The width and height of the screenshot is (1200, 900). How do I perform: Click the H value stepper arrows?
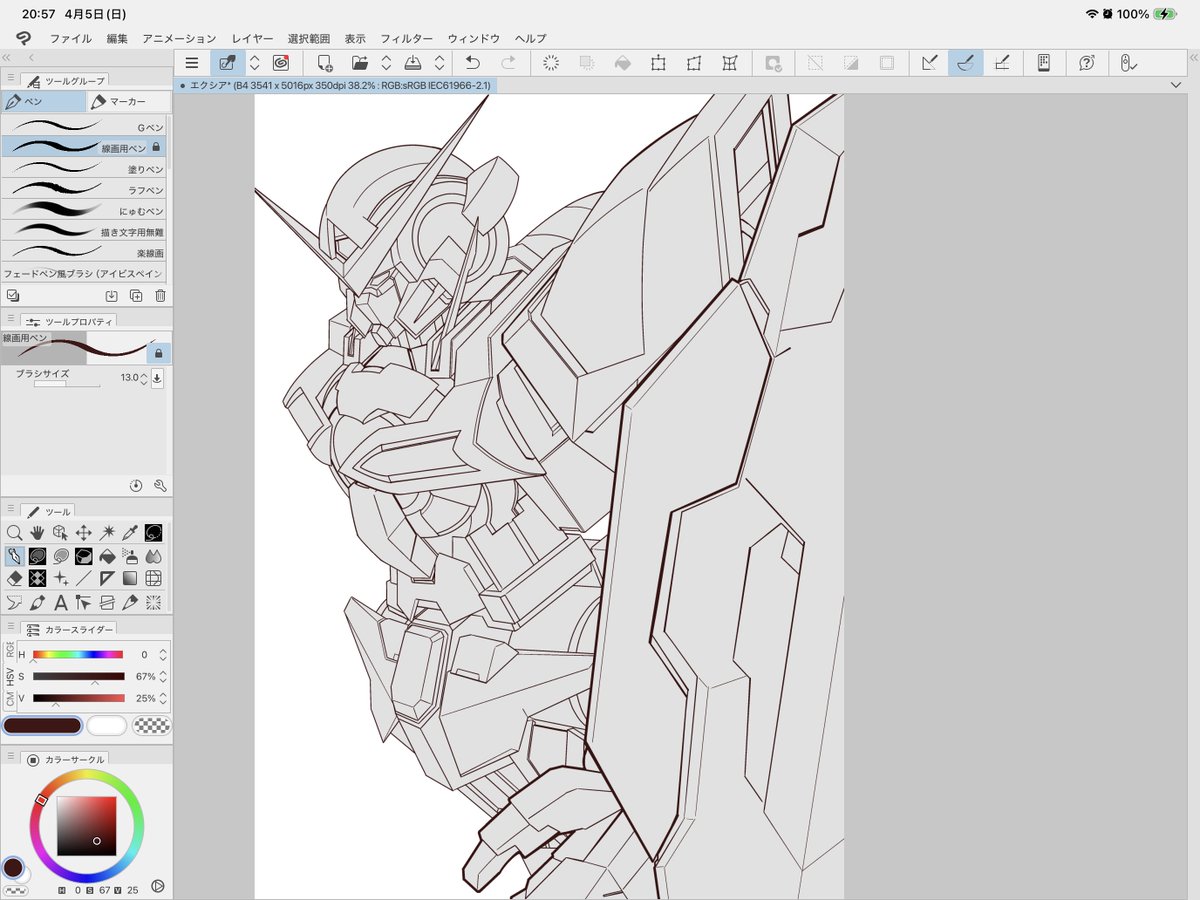163,655
